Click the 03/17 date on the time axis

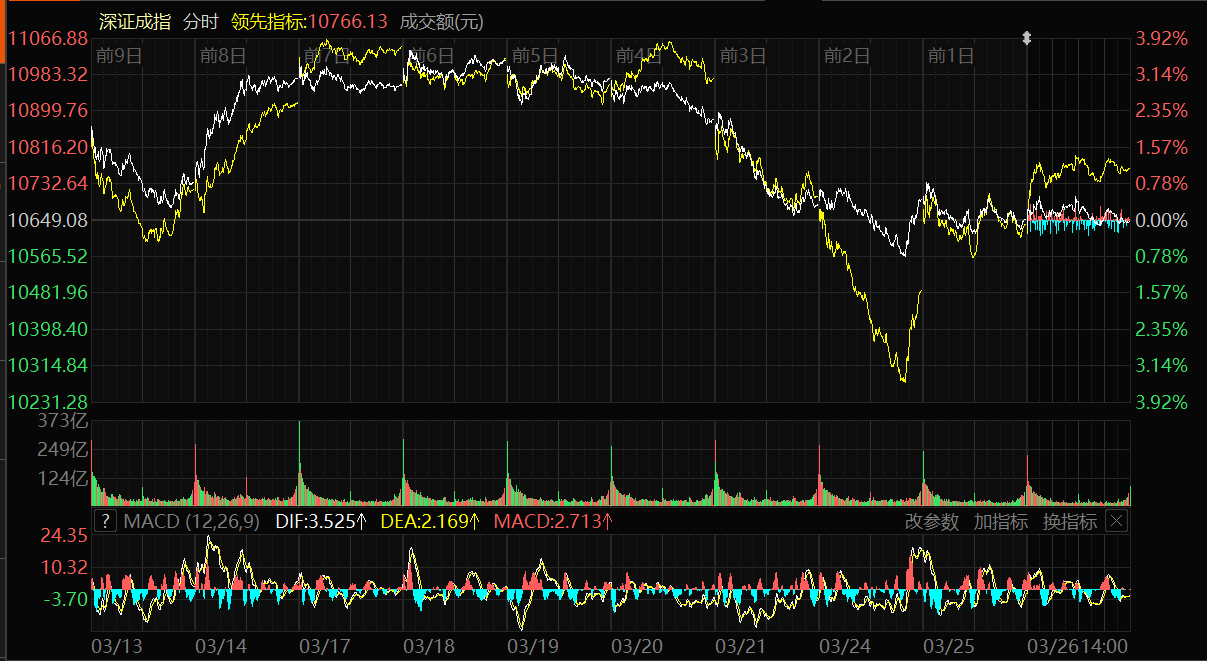(324, 647)
